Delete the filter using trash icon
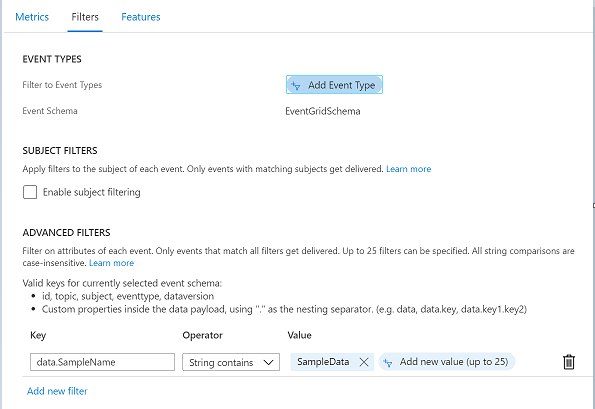 (568, 362)
